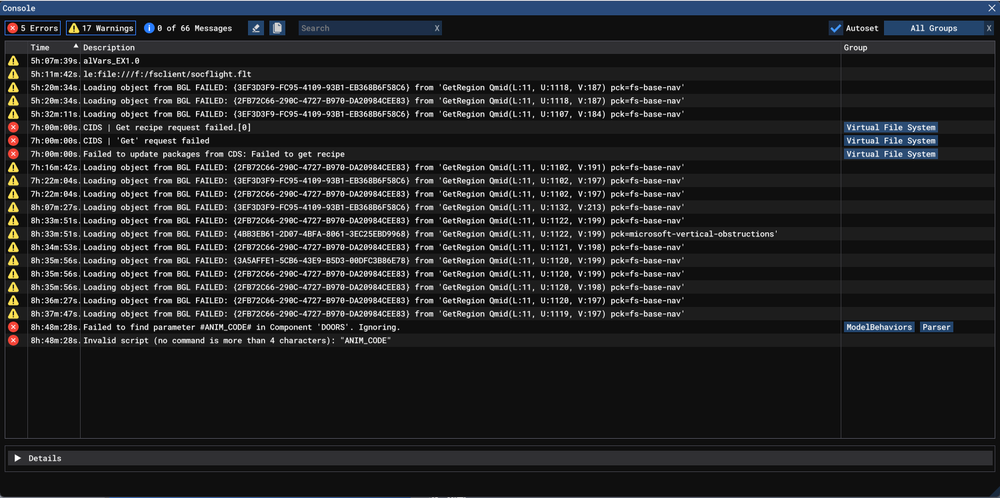
Task: Open the All Groups dropdown
Action: tap(933, 28)
